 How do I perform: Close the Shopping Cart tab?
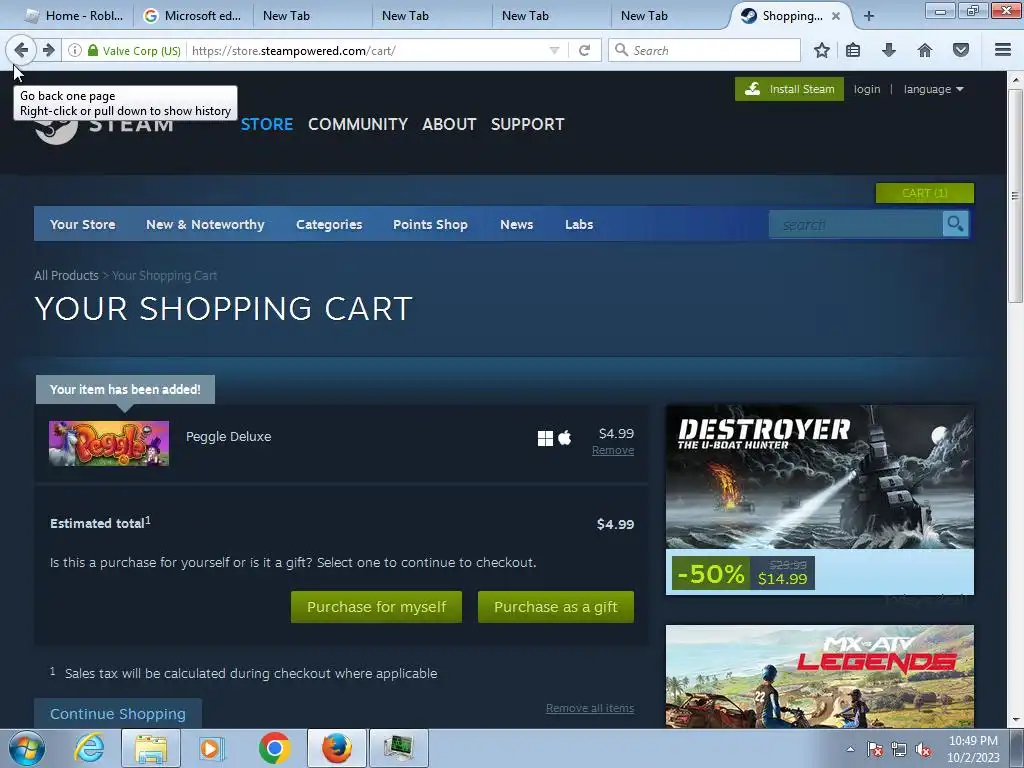[x=836, y=16]
